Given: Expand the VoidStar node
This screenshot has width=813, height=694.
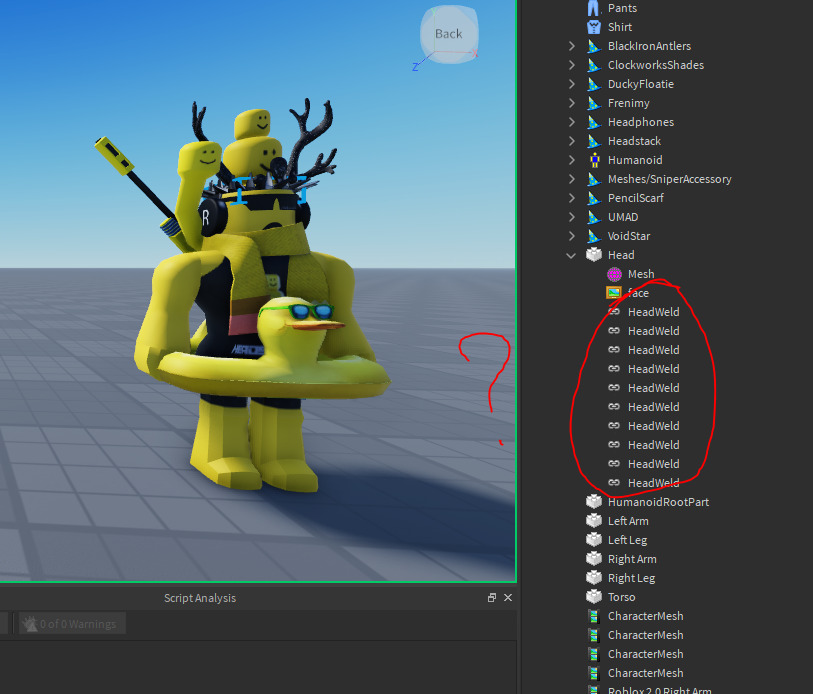Looking at the screenshot, I should tap(571, 236).
